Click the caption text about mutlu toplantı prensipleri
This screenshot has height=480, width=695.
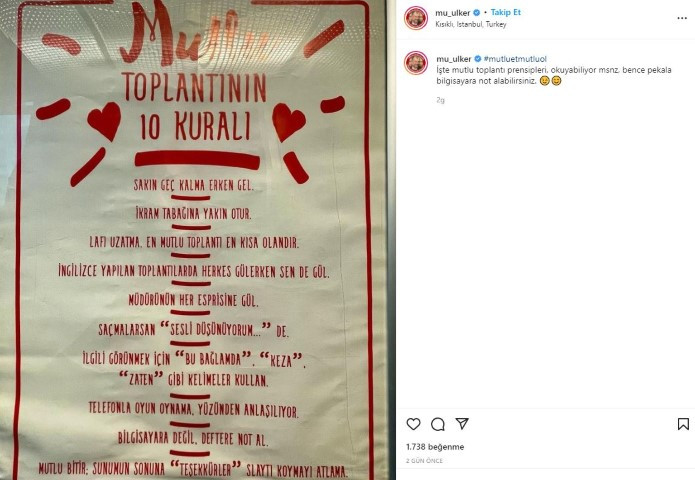click(554, 75)
